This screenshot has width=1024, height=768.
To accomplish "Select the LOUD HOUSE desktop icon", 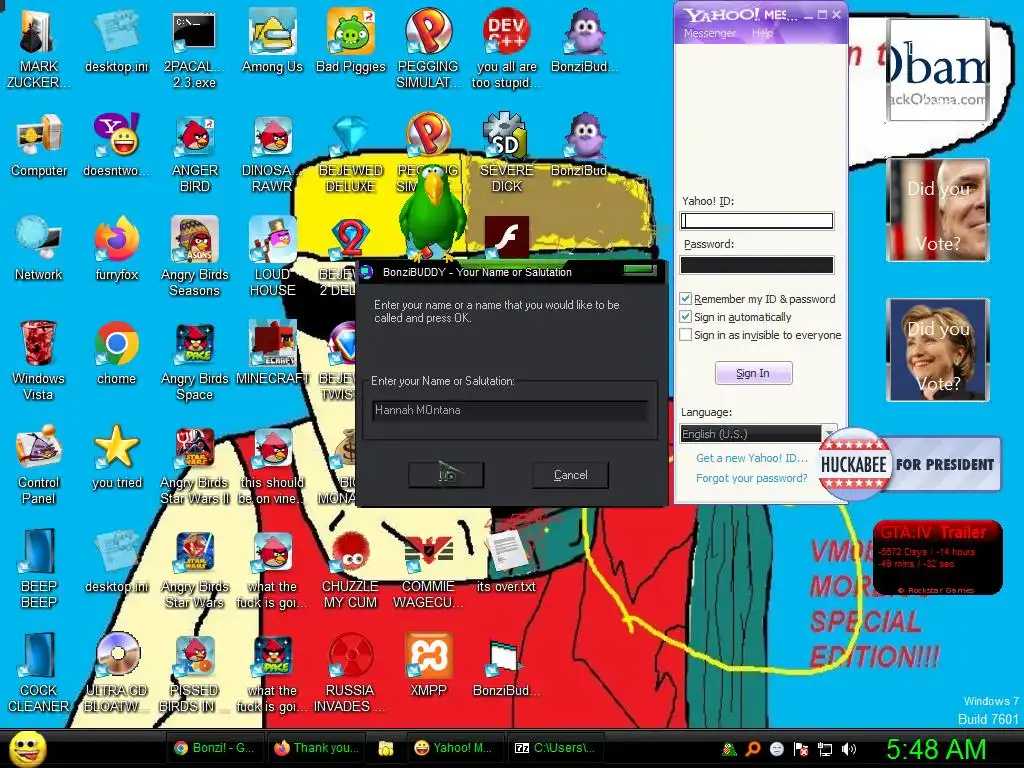I will 272,257.
